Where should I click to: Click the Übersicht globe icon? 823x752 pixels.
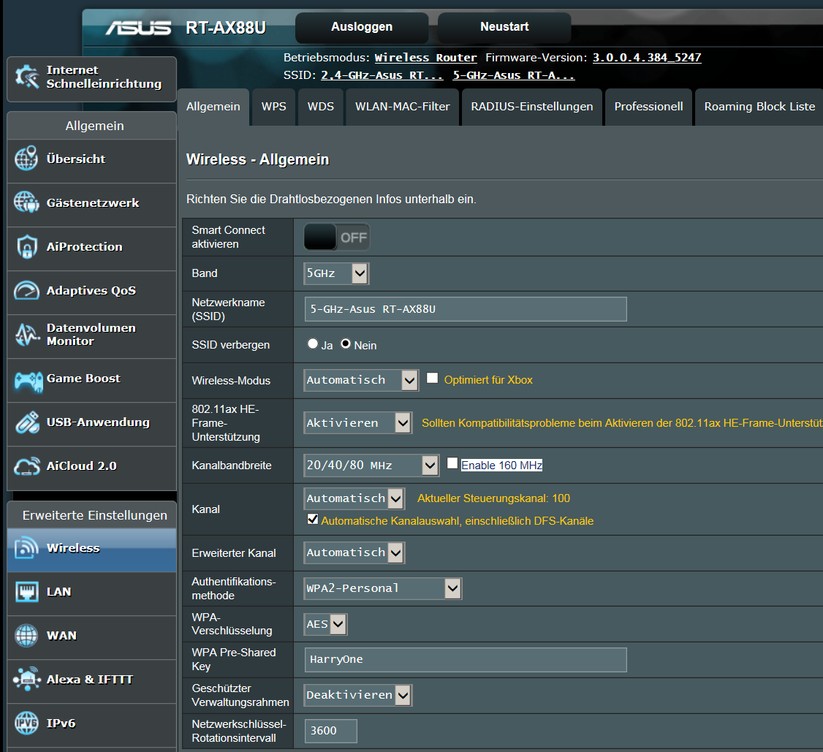pyautogui.click(x=27, y=159)
